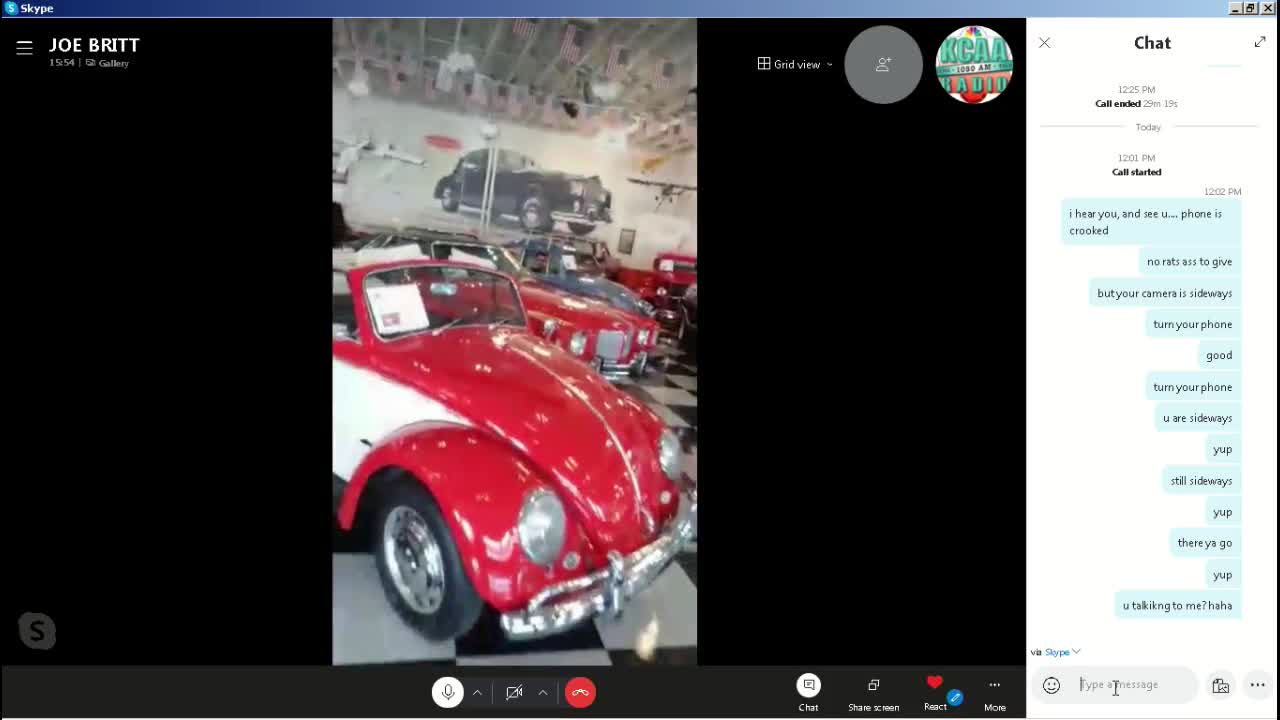
Task: Open more message options (three dots)
Action: pyautogui.click(x=1257, y=685)
